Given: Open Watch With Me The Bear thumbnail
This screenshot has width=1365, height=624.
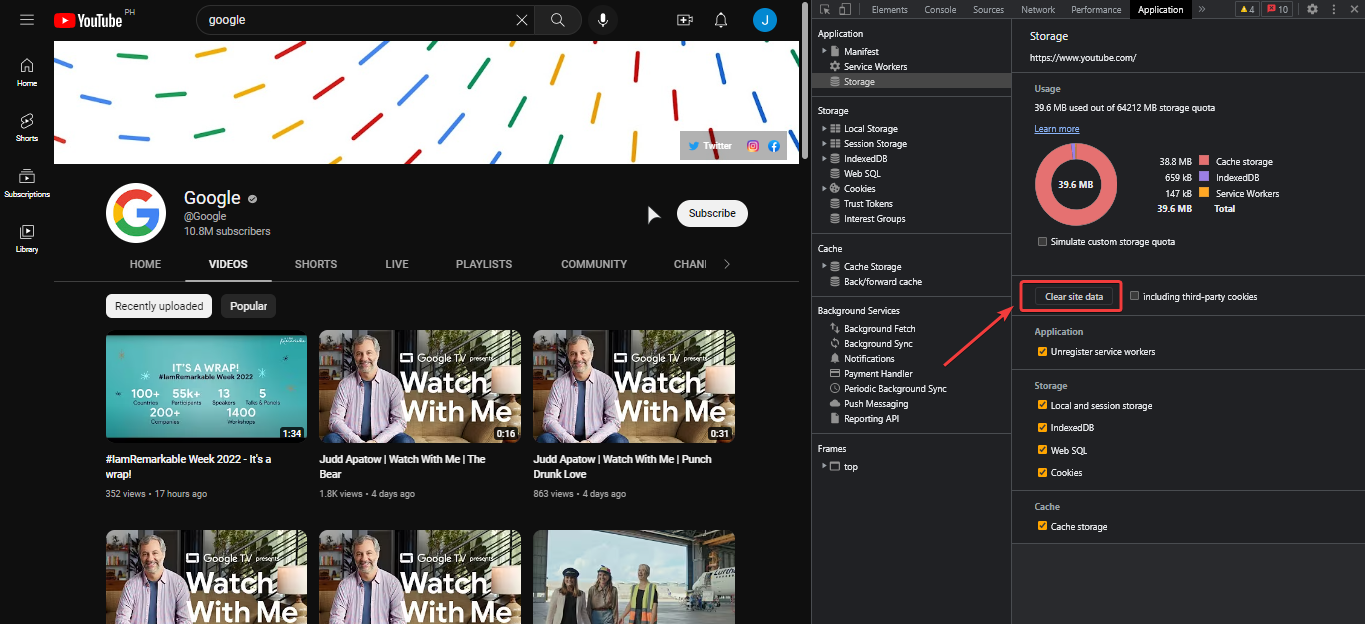Looking at the screenshot, I should (420, 386).
